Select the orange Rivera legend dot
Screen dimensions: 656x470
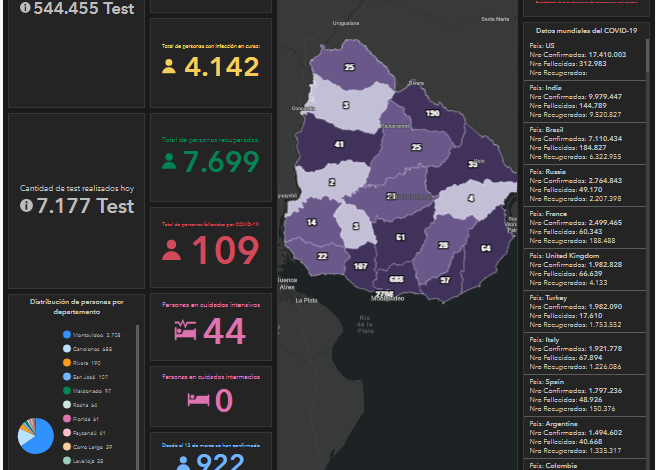pyautogui.click(x=66, y=363)
